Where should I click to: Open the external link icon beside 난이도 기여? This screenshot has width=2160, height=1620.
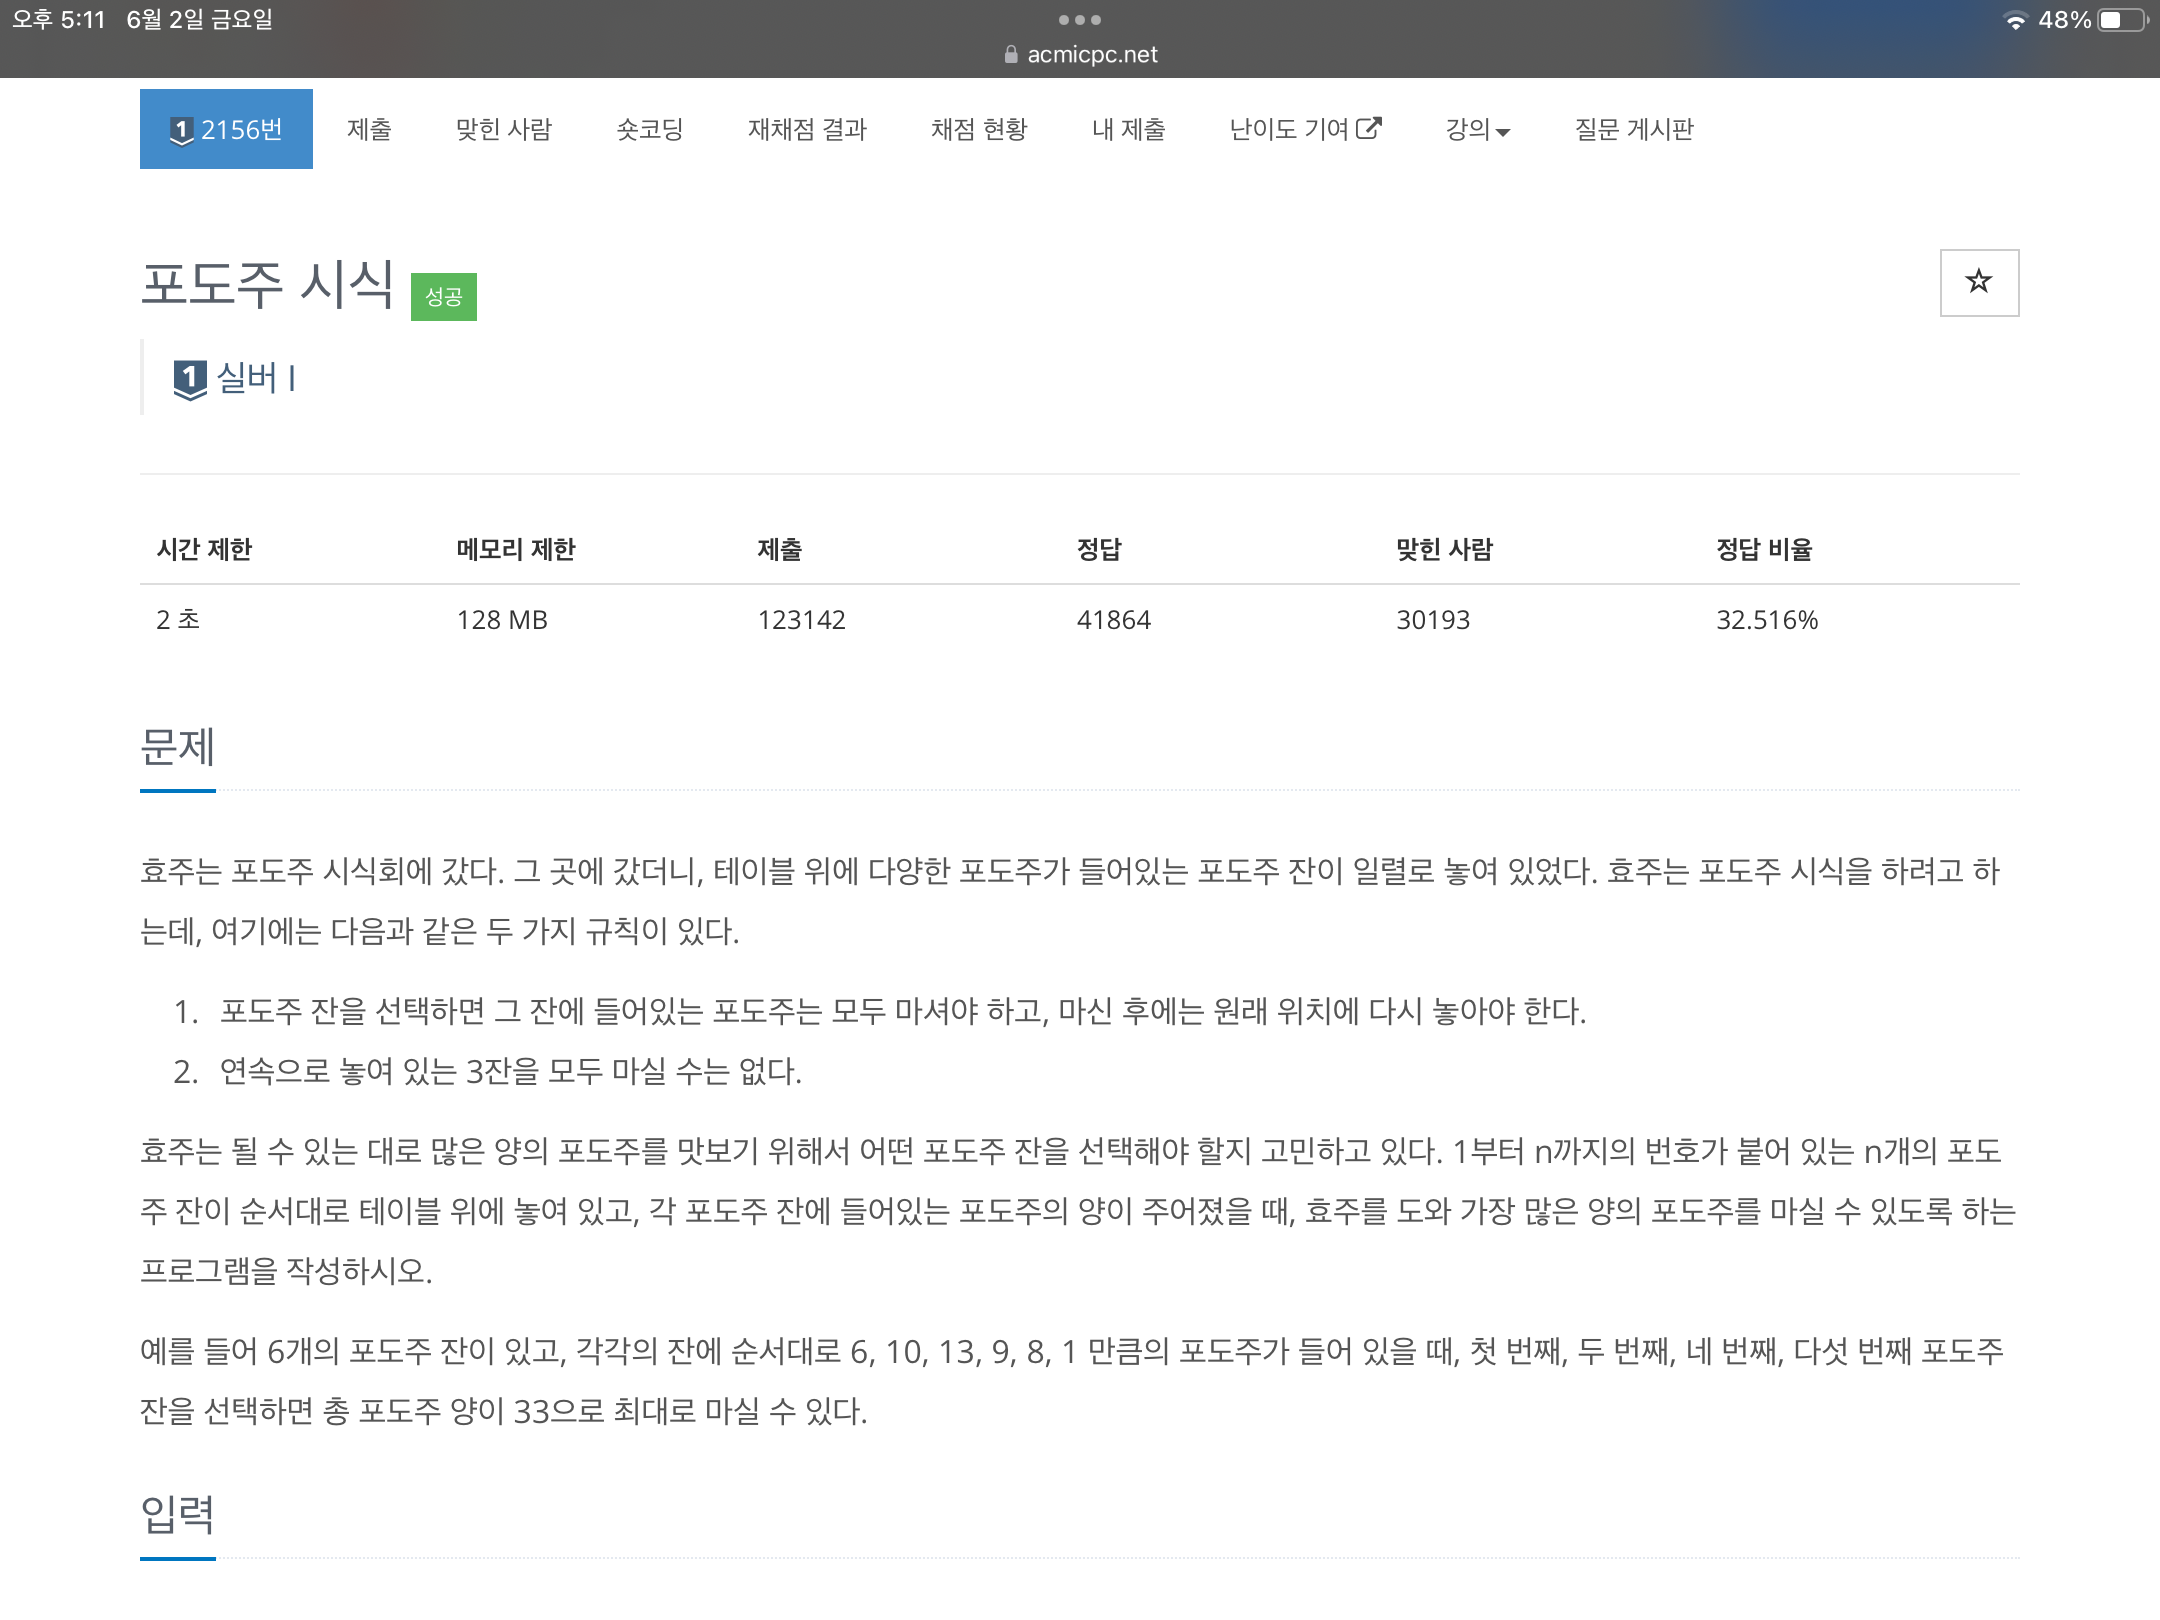click(x=1370, y=128)
